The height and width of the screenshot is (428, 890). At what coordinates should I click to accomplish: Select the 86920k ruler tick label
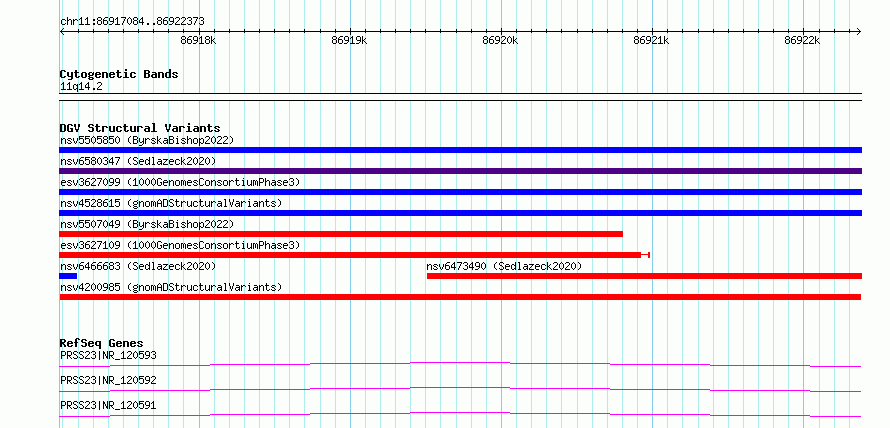pos(500,41)
